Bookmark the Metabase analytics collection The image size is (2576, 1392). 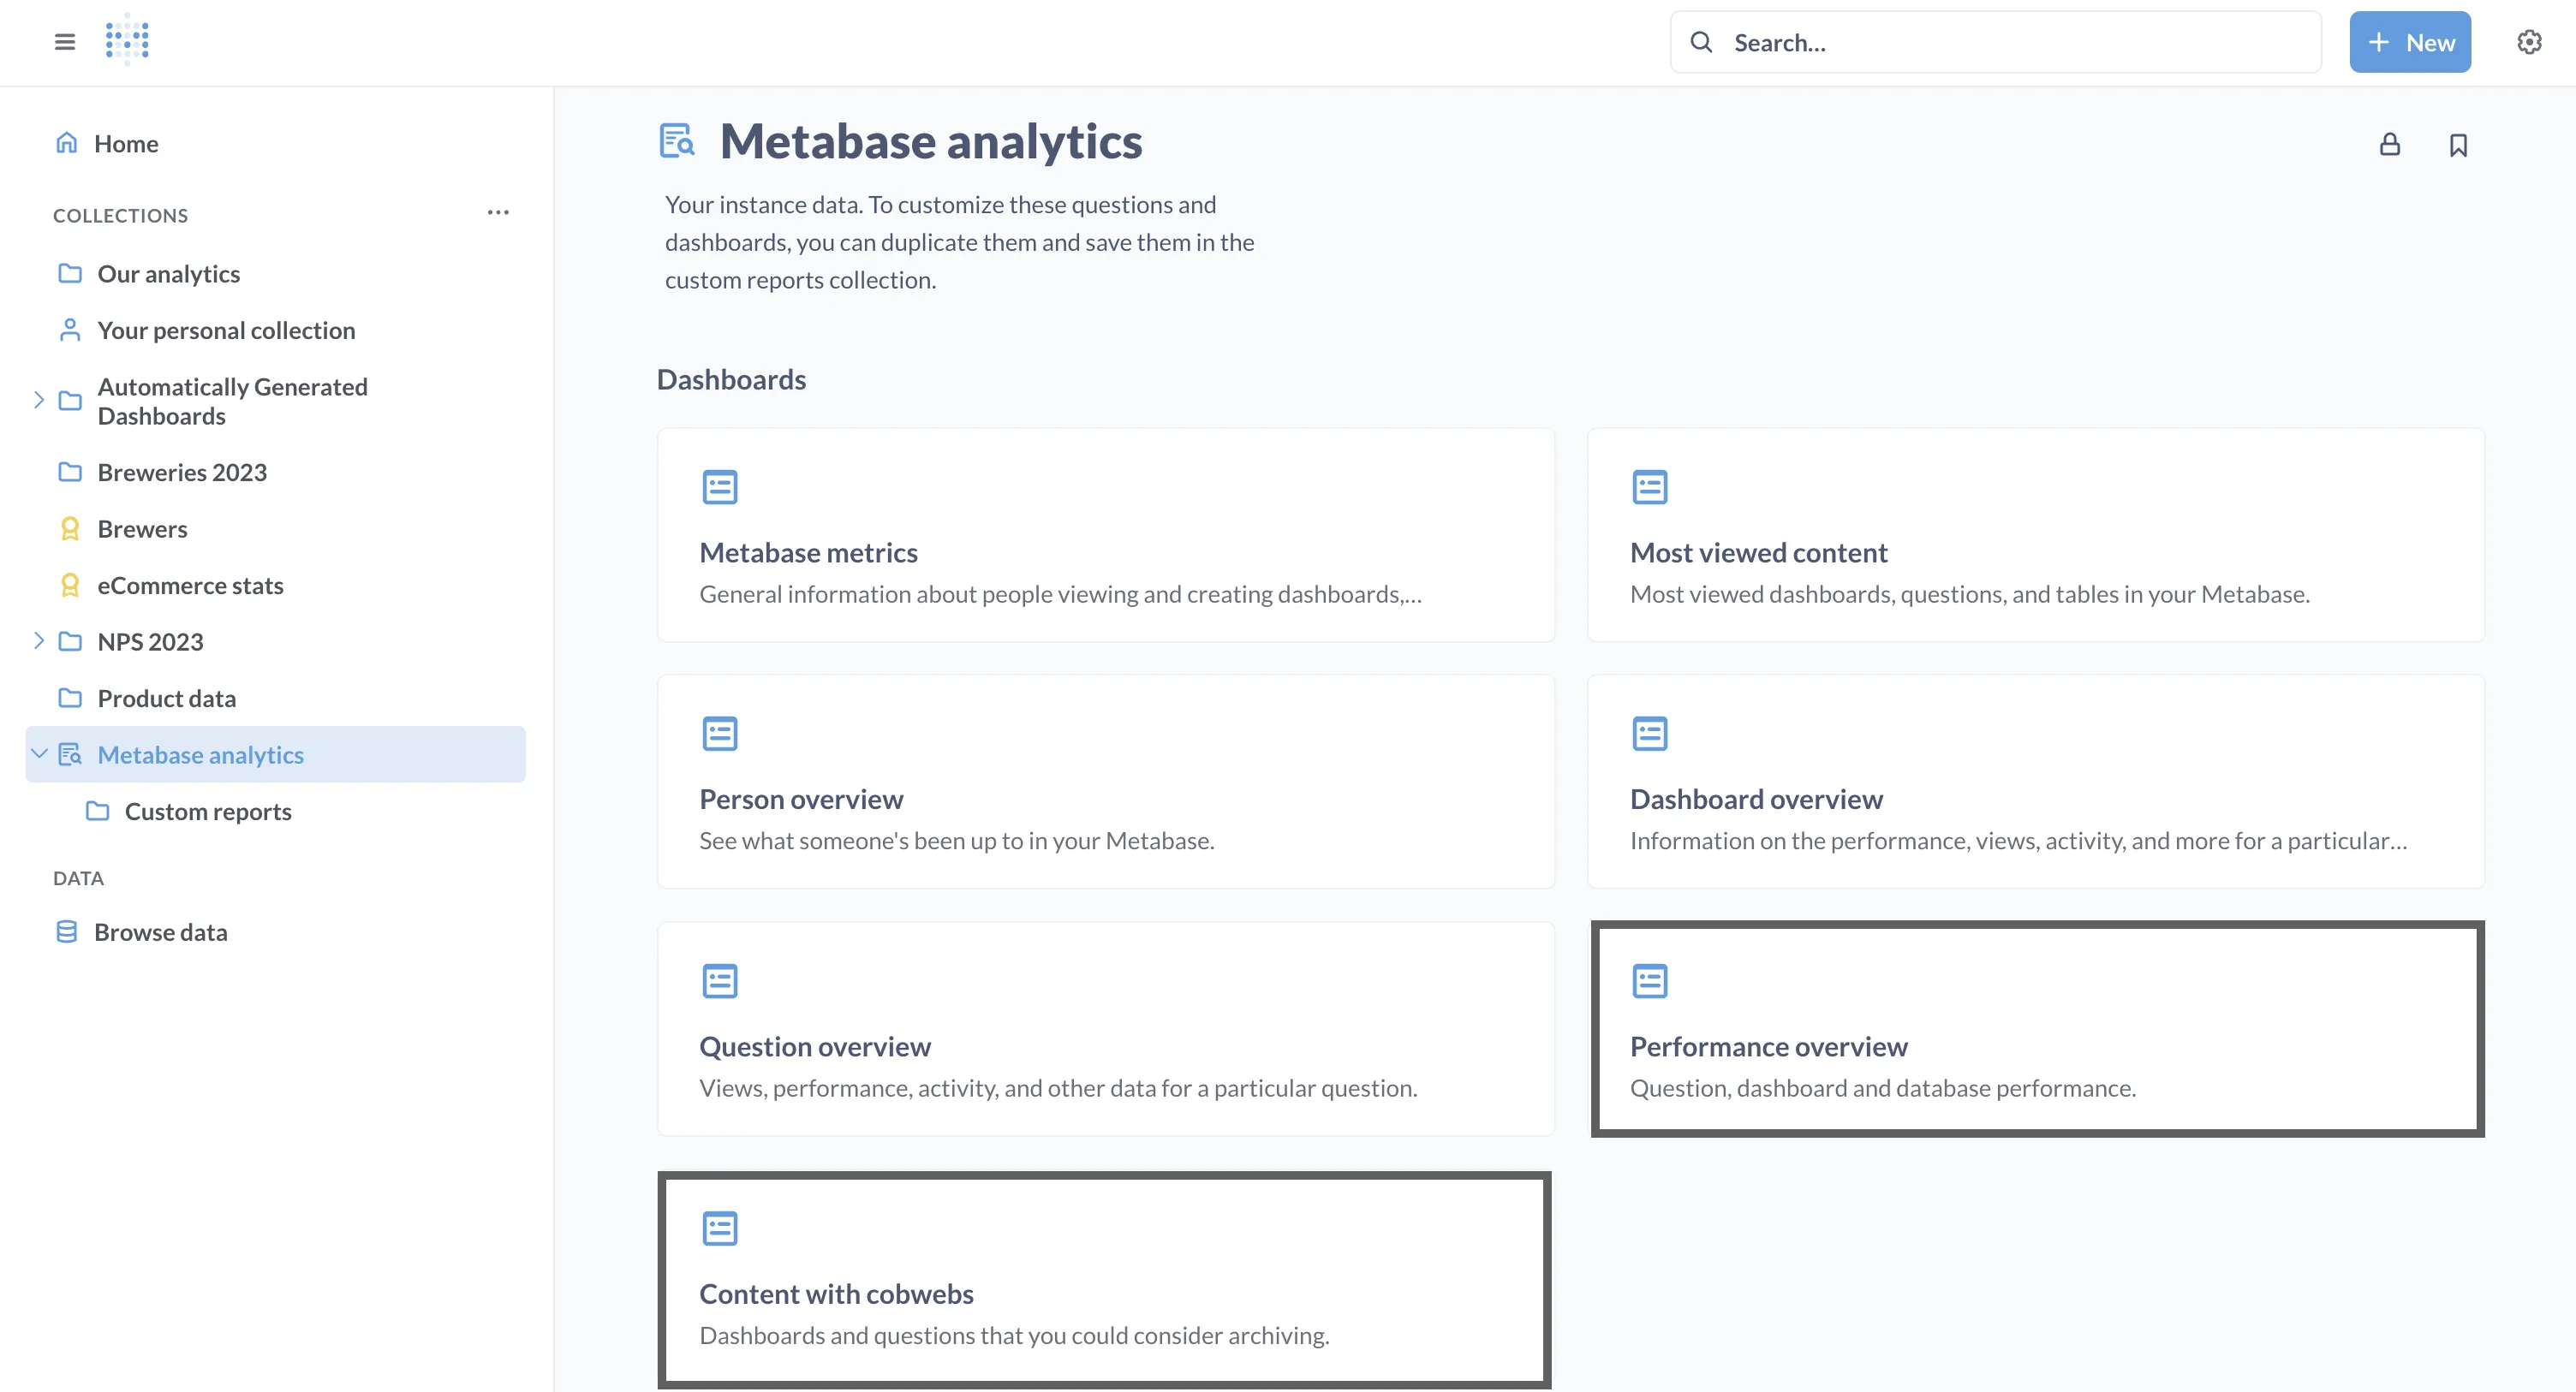(2458, 145)
